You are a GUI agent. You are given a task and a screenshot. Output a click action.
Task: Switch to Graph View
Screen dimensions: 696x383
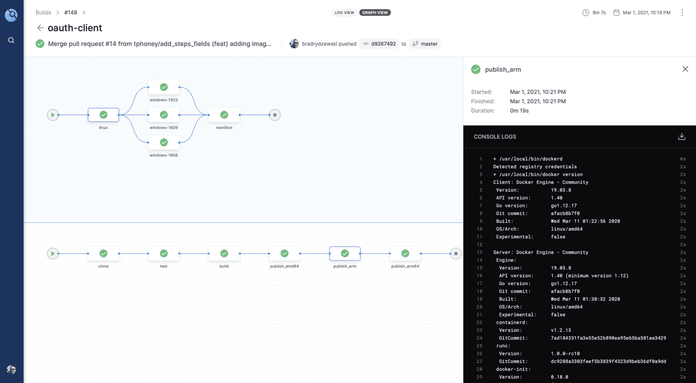pos(375,12)
